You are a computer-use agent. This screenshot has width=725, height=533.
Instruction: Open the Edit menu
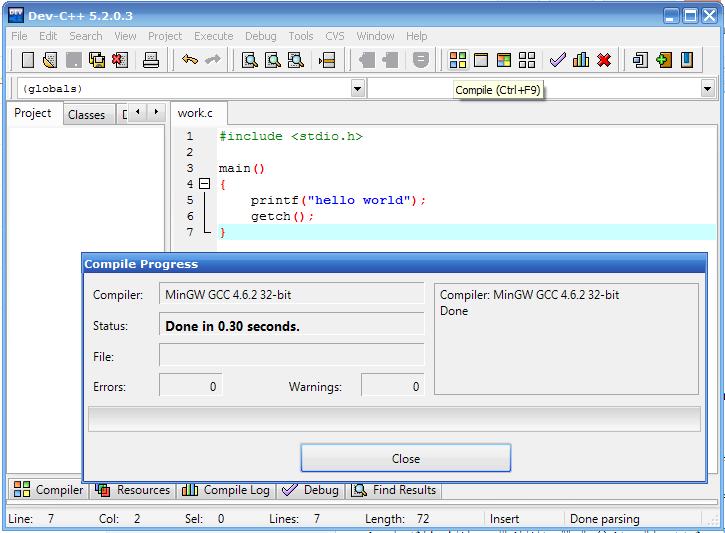coord(48,36)
